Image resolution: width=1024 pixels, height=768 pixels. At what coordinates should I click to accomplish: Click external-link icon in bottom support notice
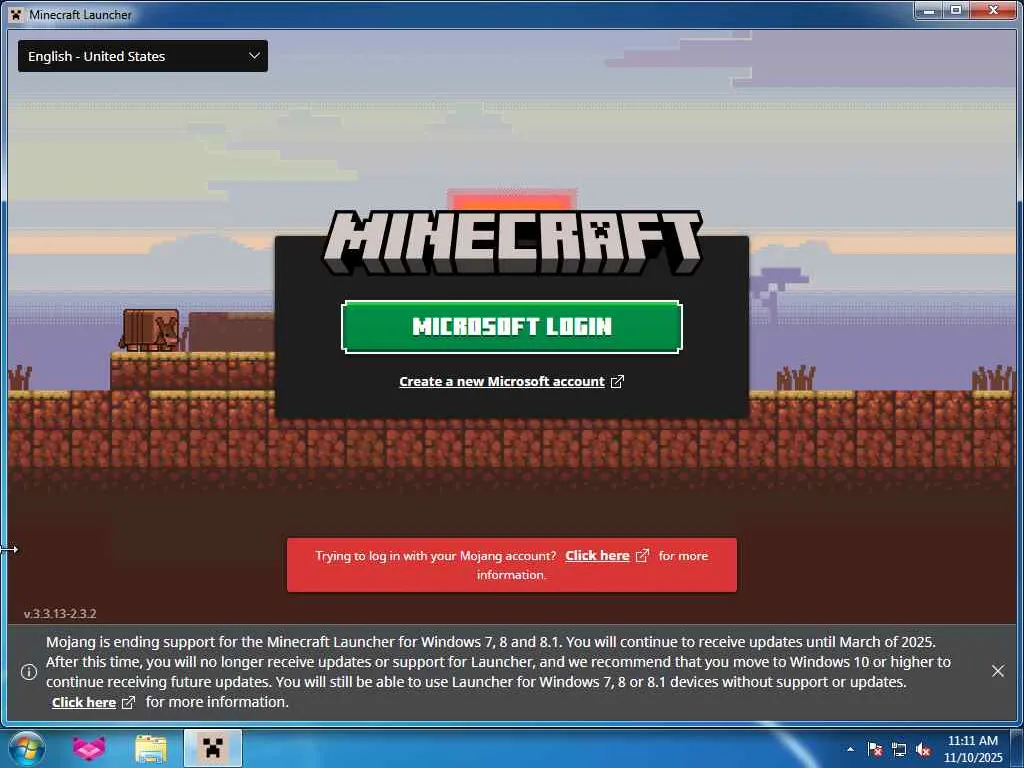tap(129, 703)
